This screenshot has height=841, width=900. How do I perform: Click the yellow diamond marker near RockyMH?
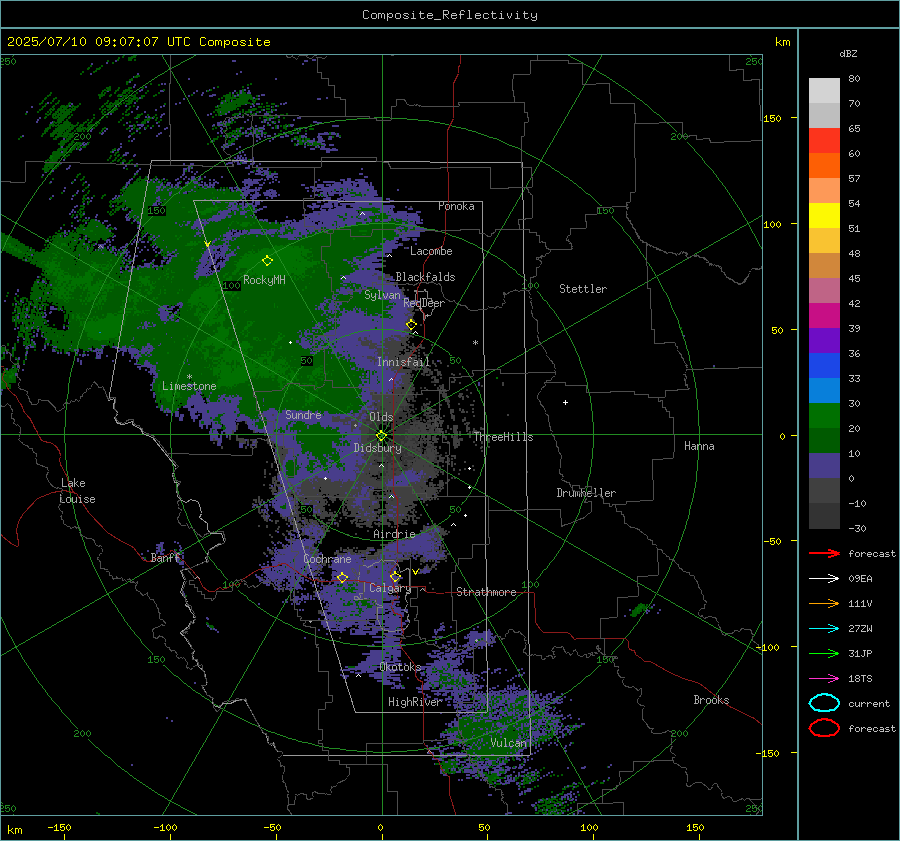[267, 261]
